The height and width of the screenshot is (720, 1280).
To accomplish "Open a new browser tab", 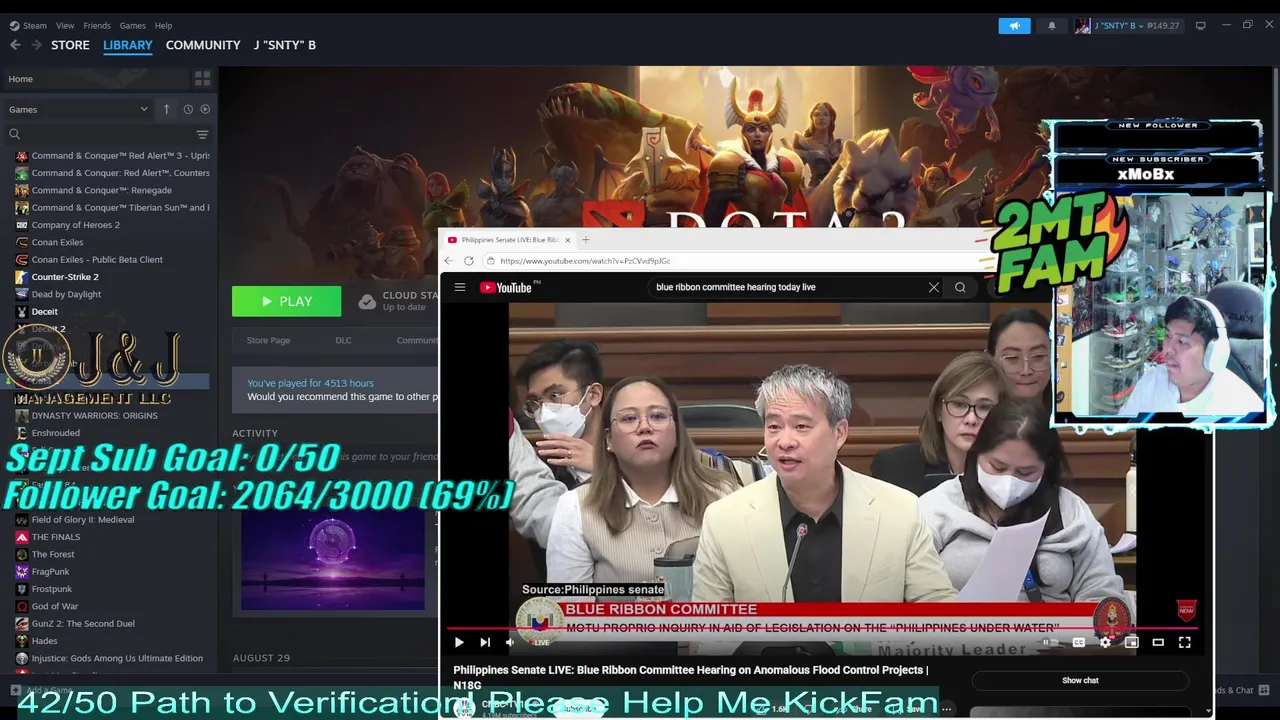I will [x=586, y=240].
